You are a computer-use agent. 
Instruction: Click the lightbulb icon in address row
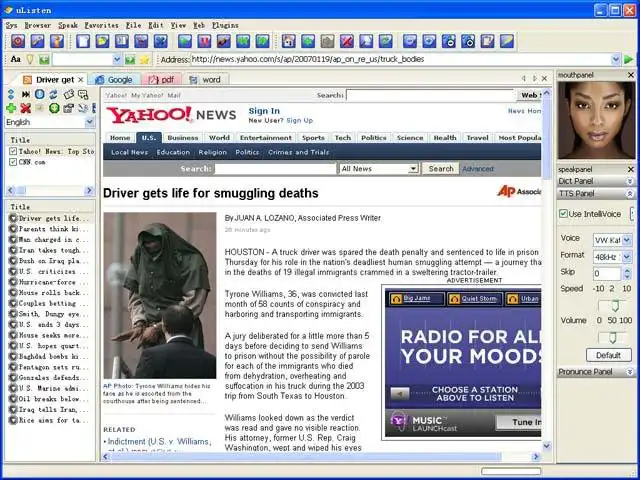pyautogui.click(x=30, y=60)
